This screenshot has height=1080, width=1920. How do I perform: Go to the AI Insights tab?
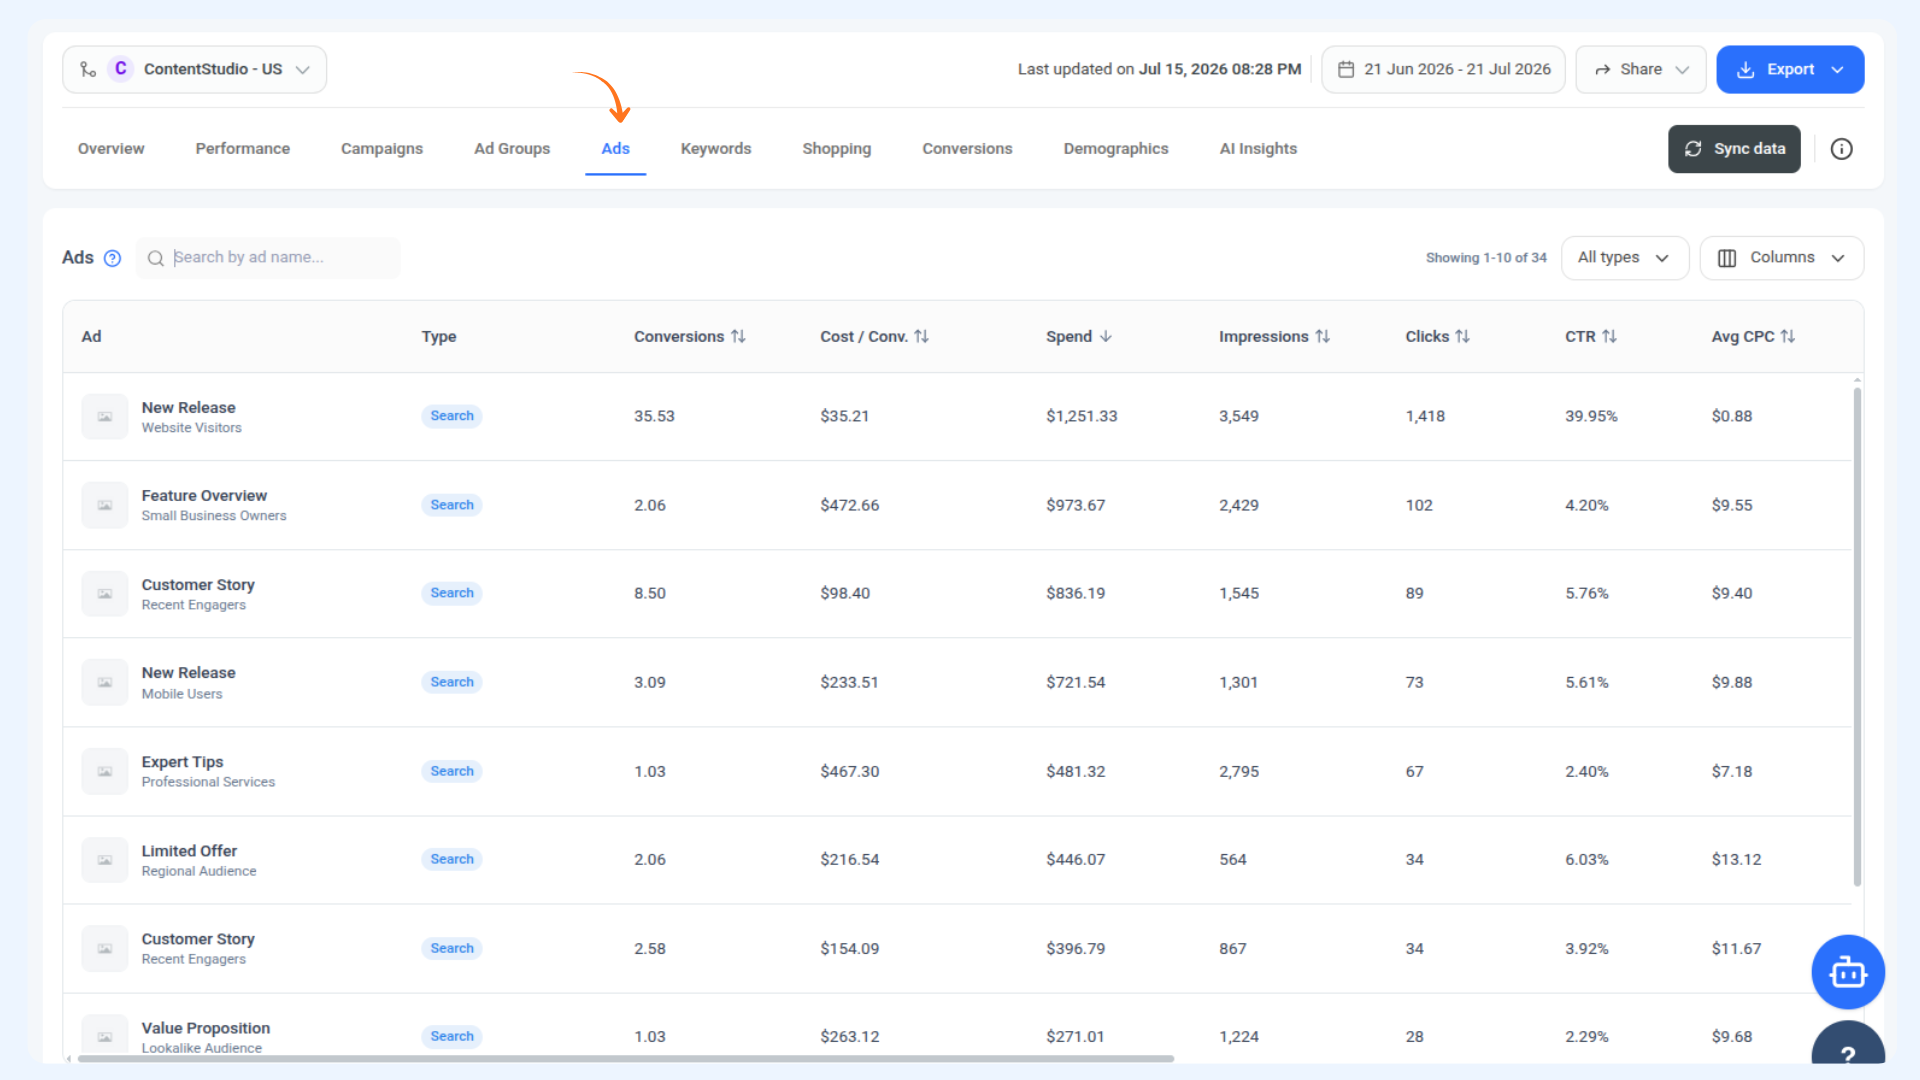point(1258,149)
